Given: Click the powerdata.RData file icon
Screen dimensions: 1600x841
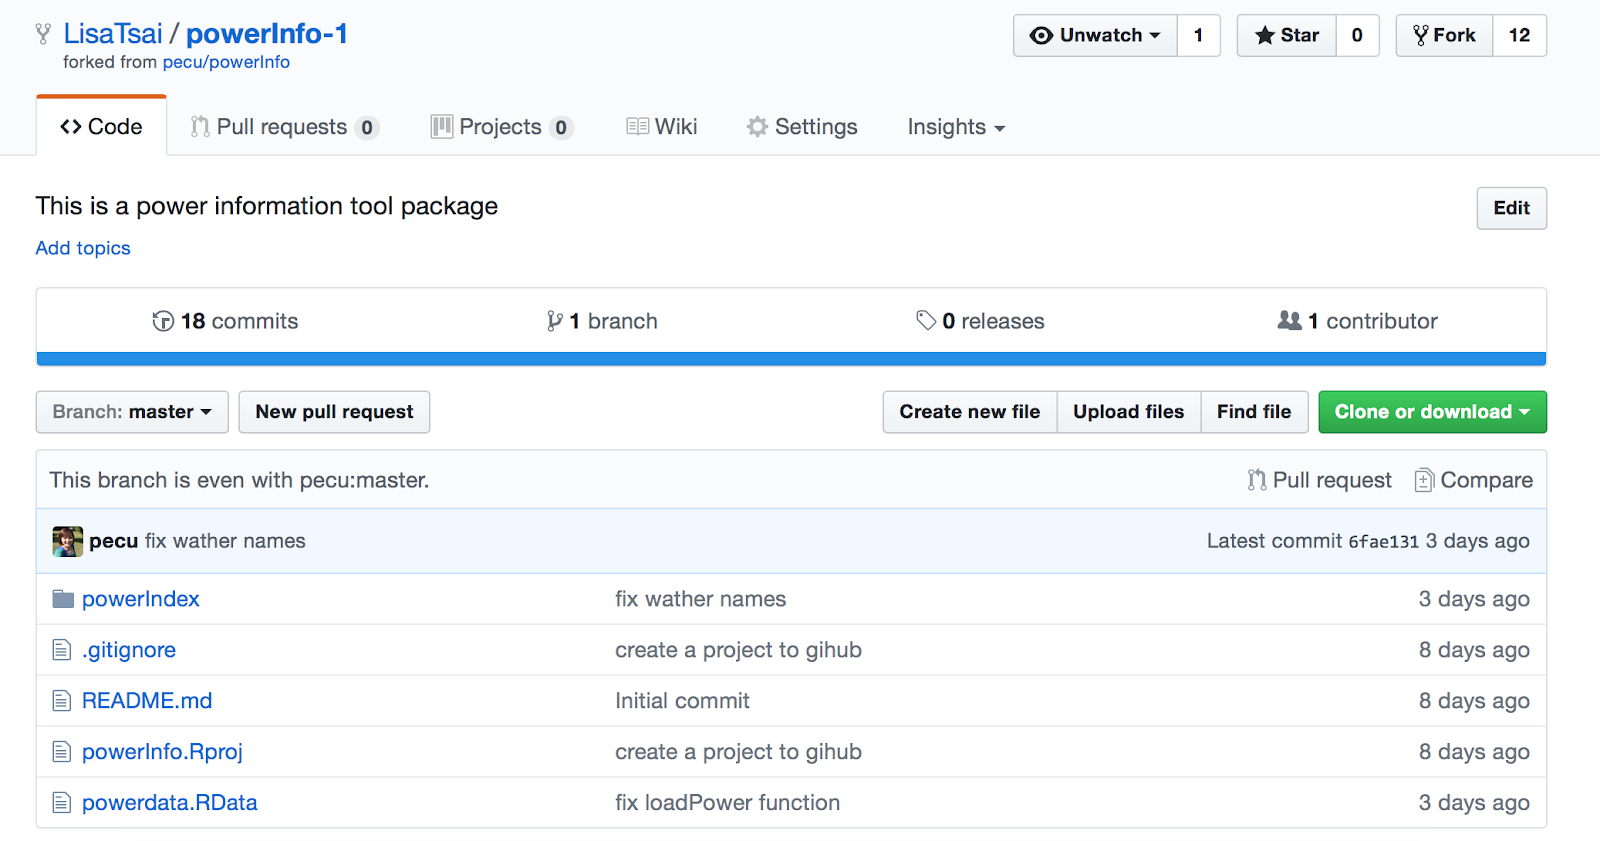Looking at the screenshot, I should pyautogui.click(x=62, y=803).
